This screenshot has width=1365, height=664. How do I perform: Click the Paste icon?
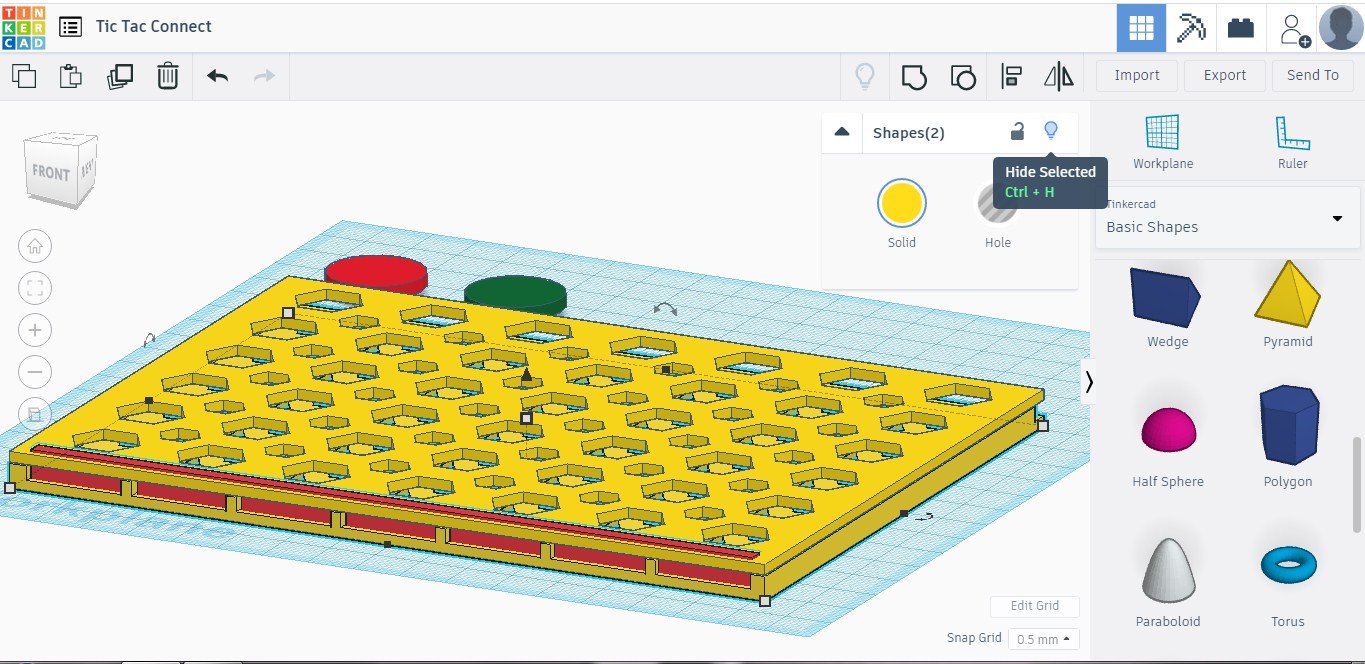click(71, 76)
